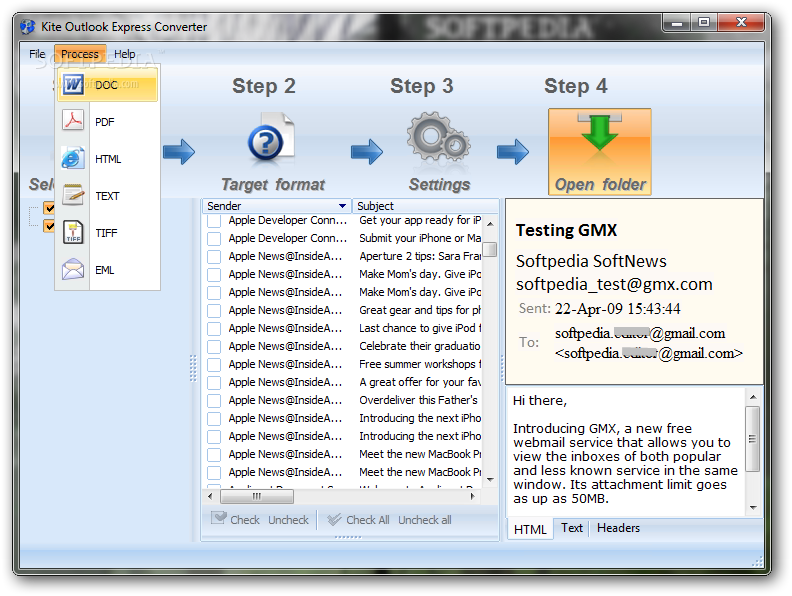Image resolution: width=792 pixels, height=596 pixels.
Task: Select DOC format from Process menu
Action: [x=107, y=85]
